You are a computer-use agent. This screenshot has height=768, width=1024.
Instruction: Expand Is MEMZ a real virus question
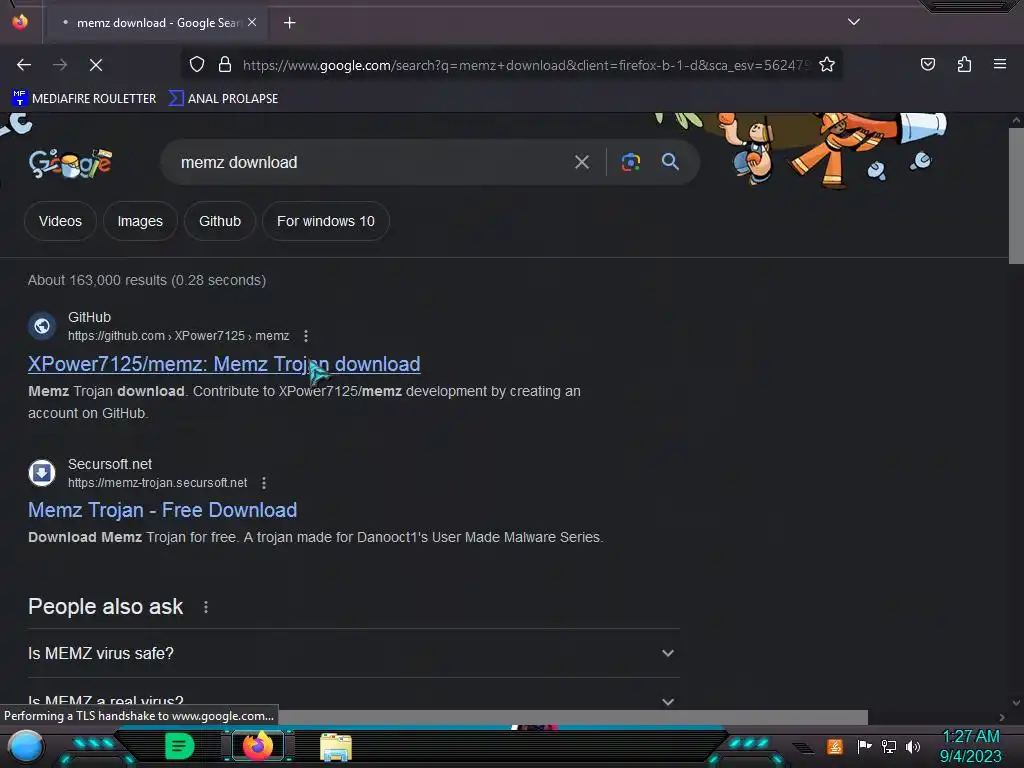tap(353, 699)
